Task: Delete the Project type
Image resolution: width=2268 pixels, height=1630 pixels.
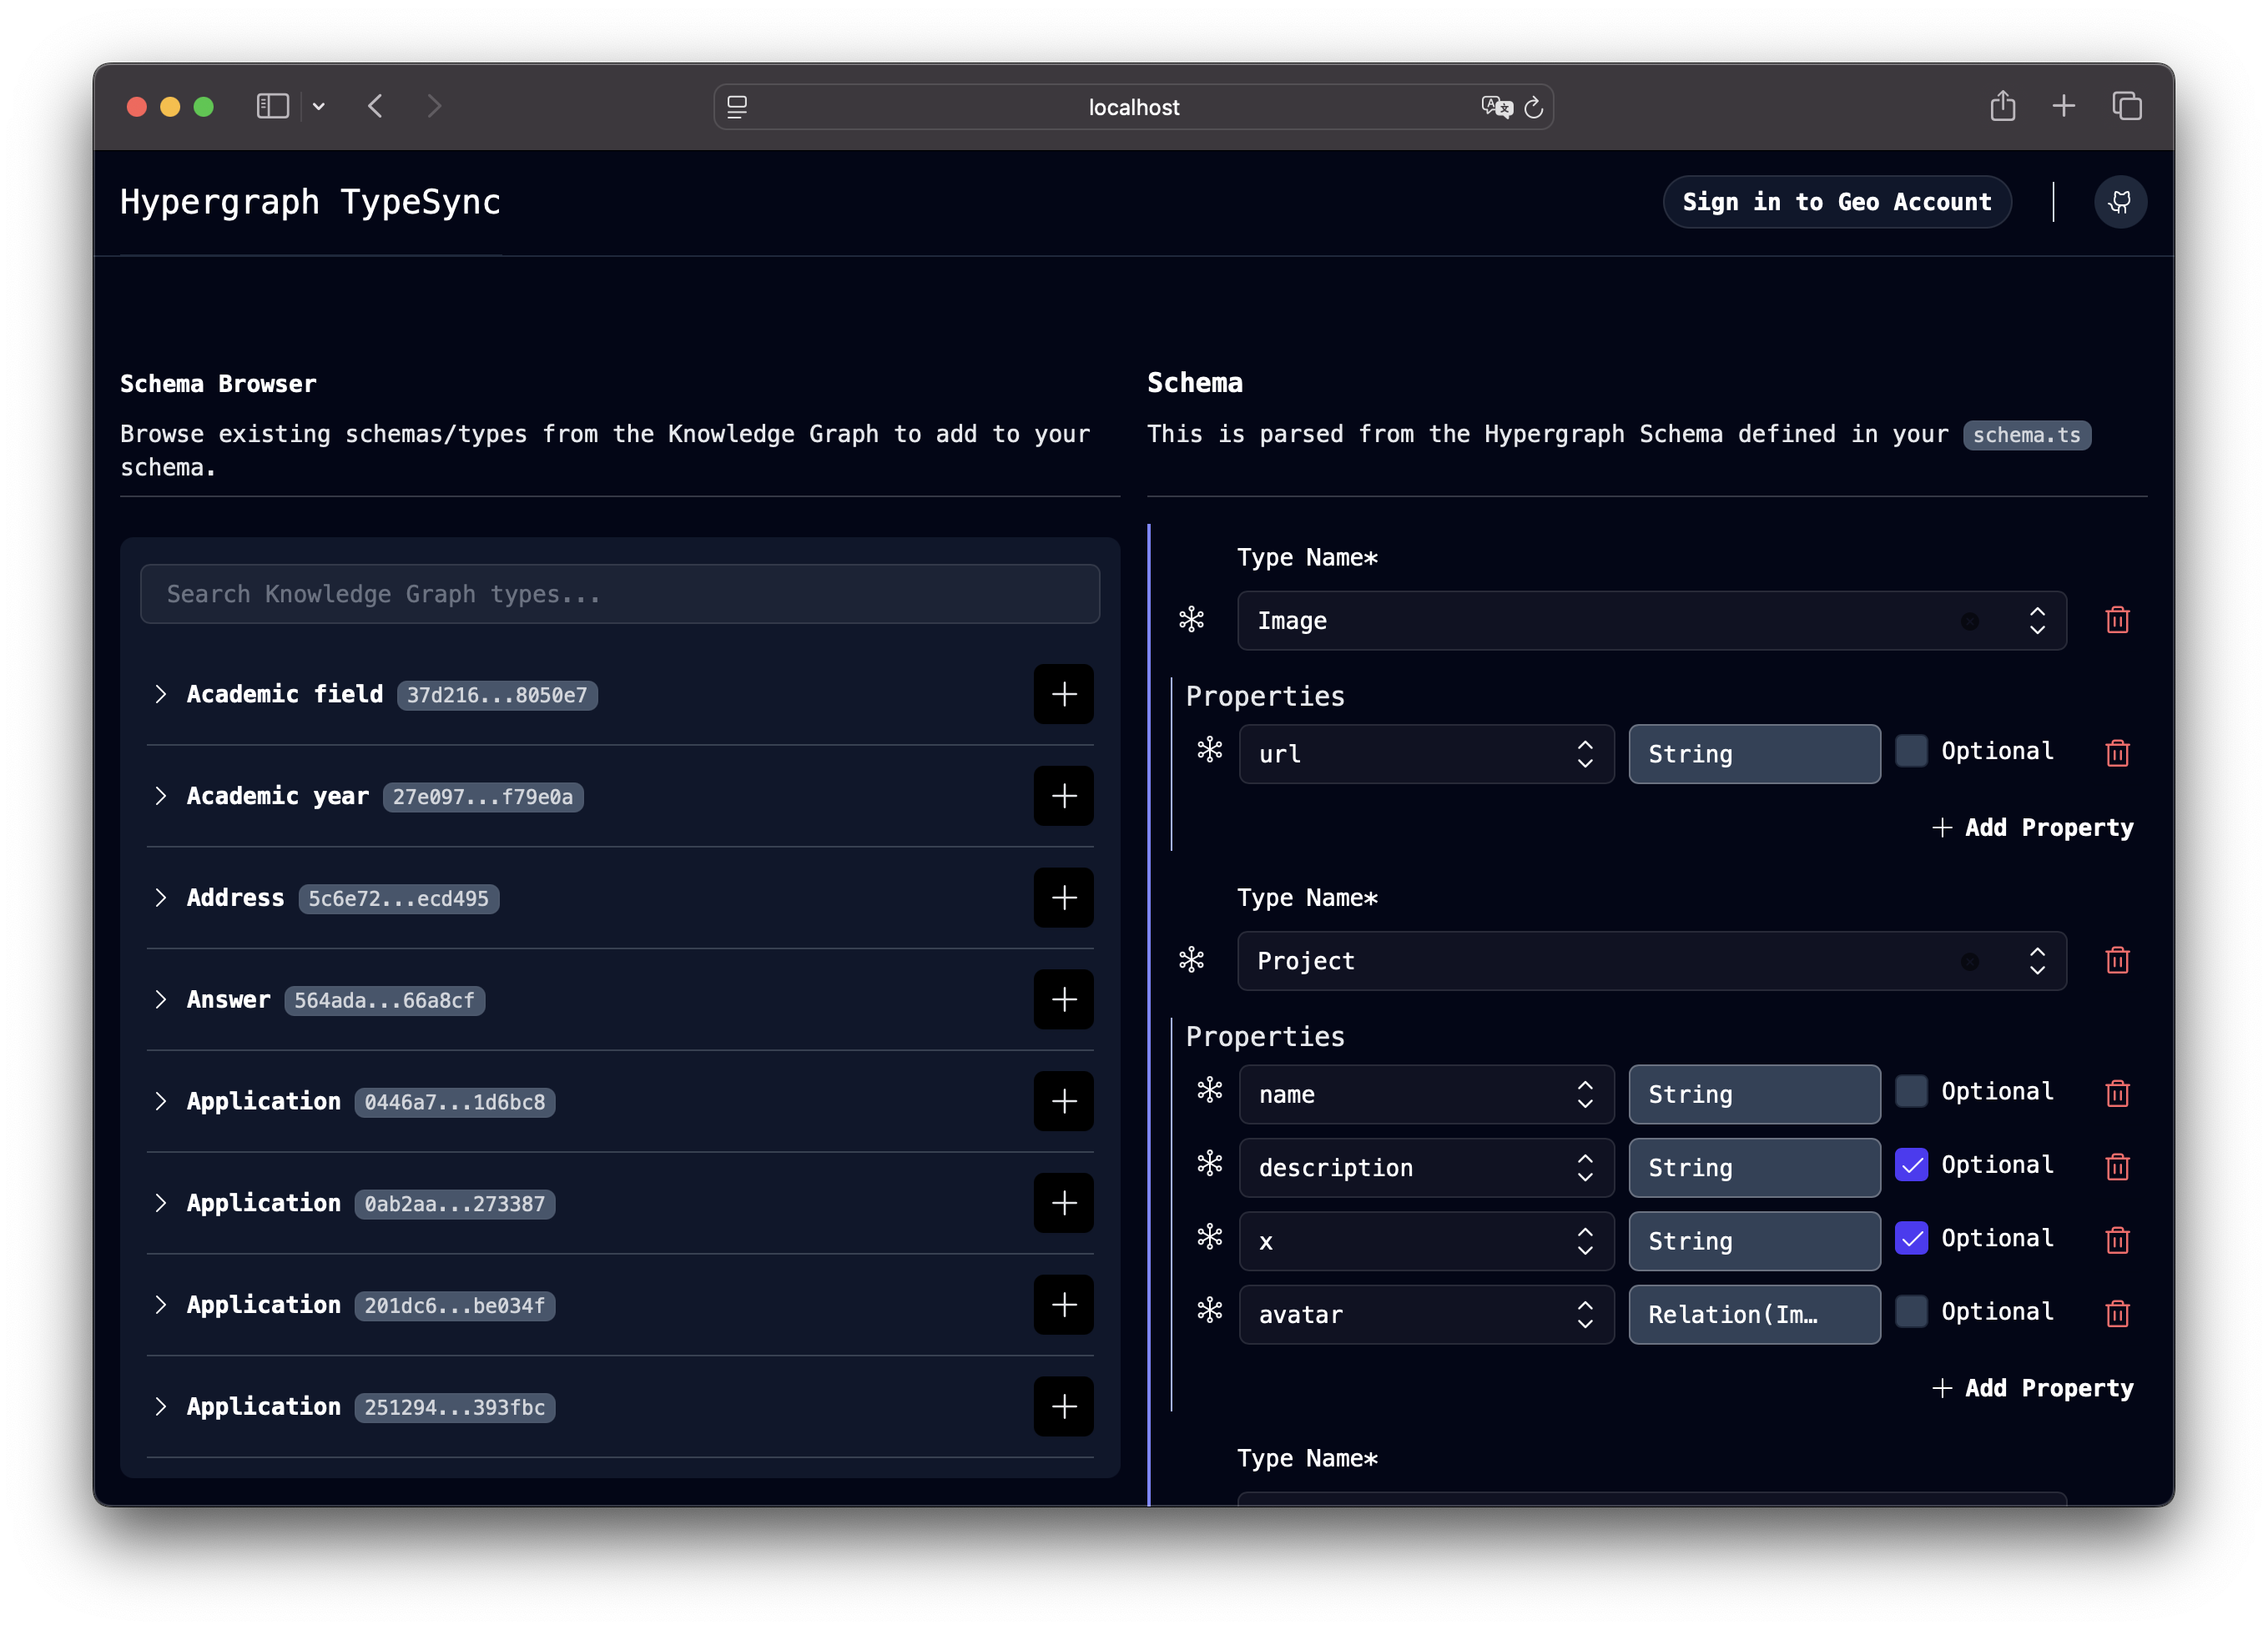Action: tap(2117, 961)
